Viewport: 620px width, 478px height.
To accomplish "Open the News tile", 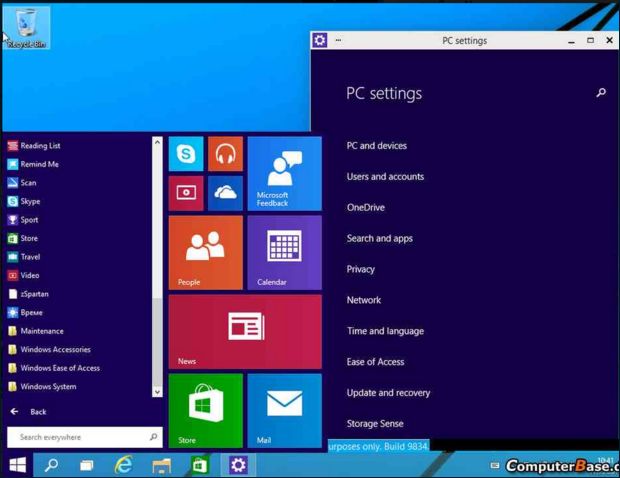I will point(245,332).
